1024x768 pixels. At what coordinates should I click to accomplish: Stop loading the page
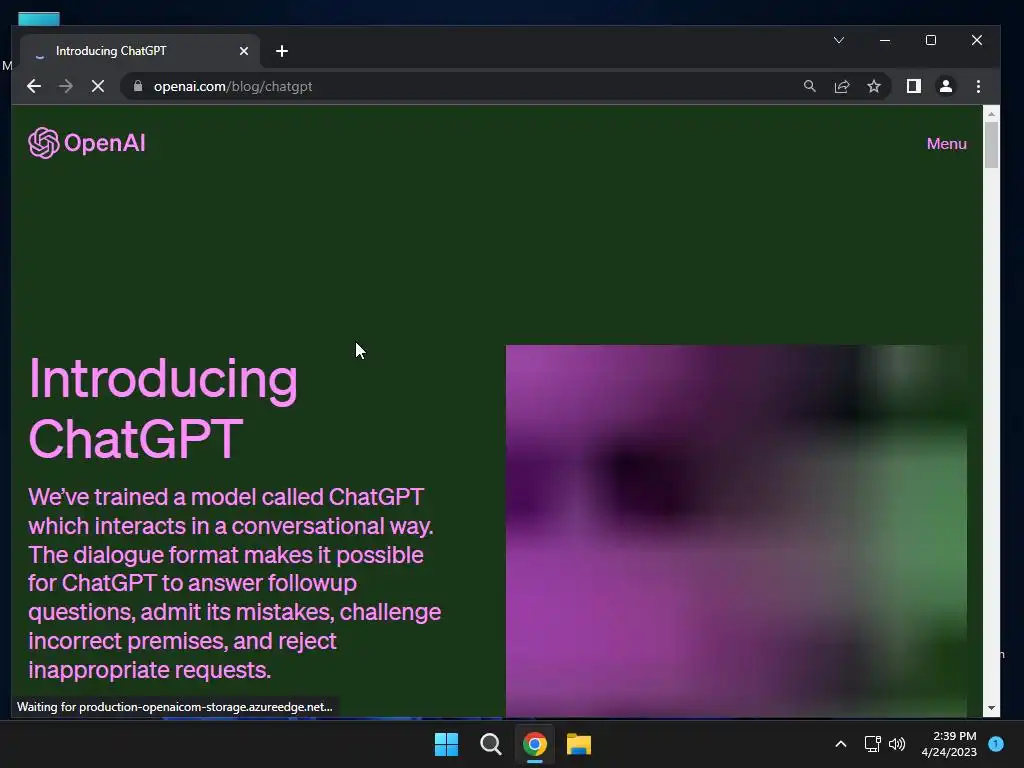tap(98, 86)
